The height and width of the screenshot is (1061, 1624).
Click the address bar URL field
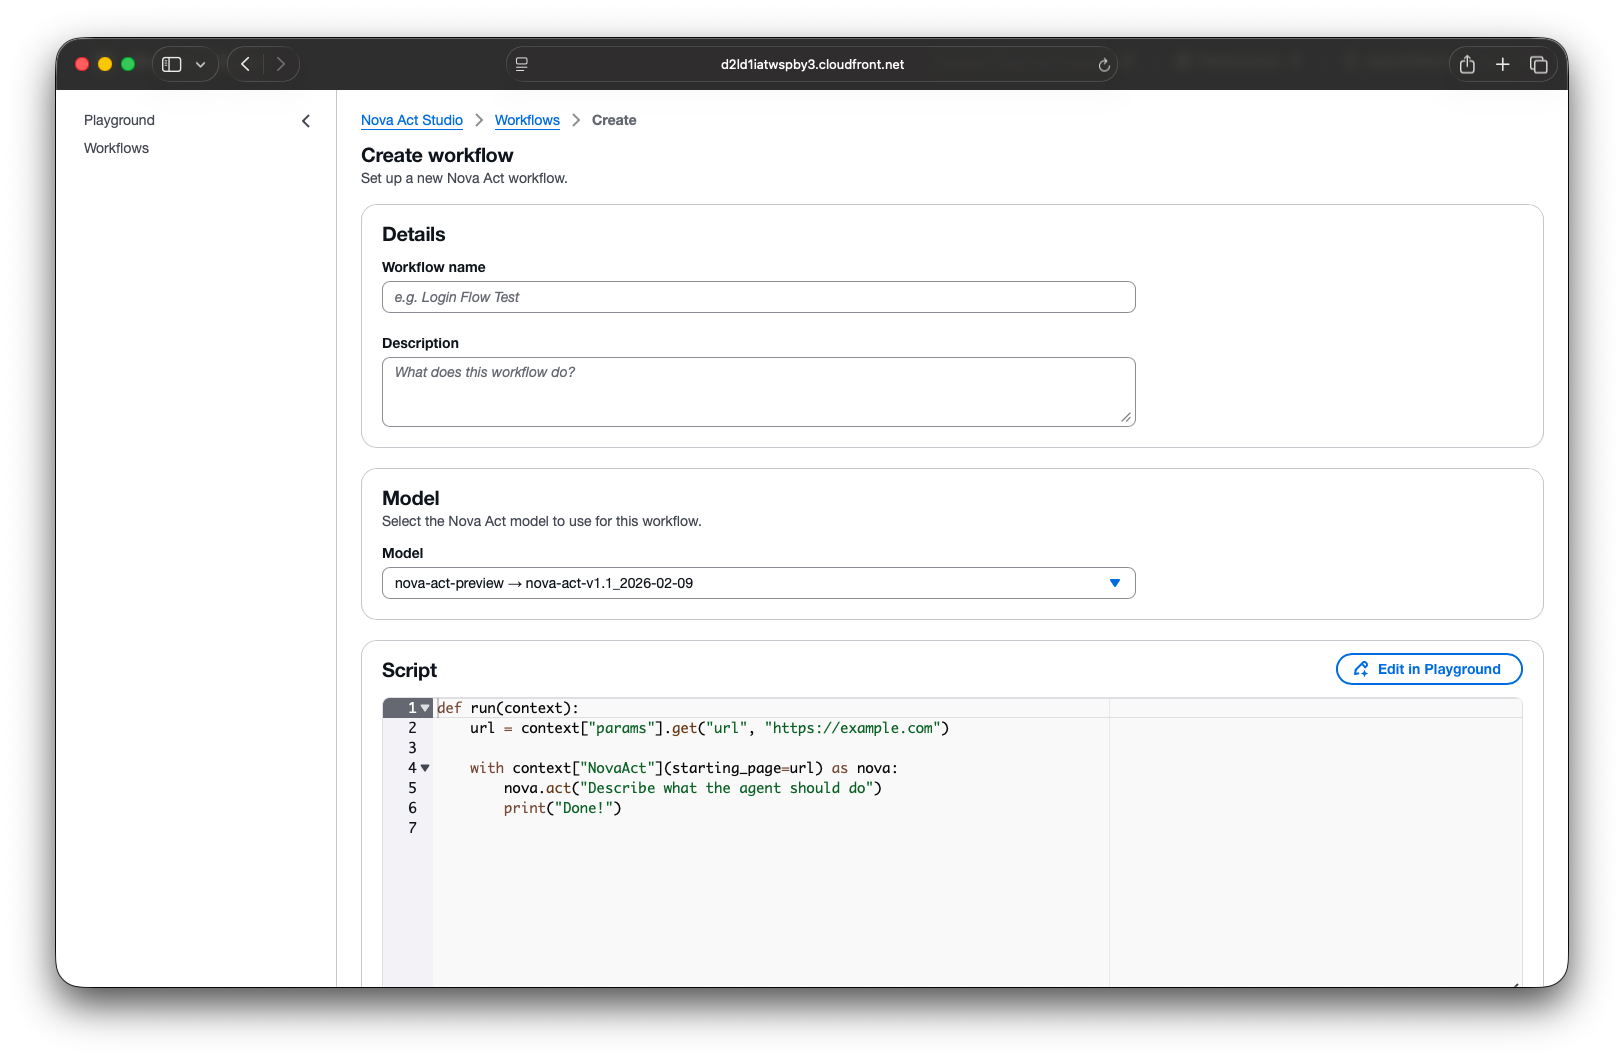[812, 64]
